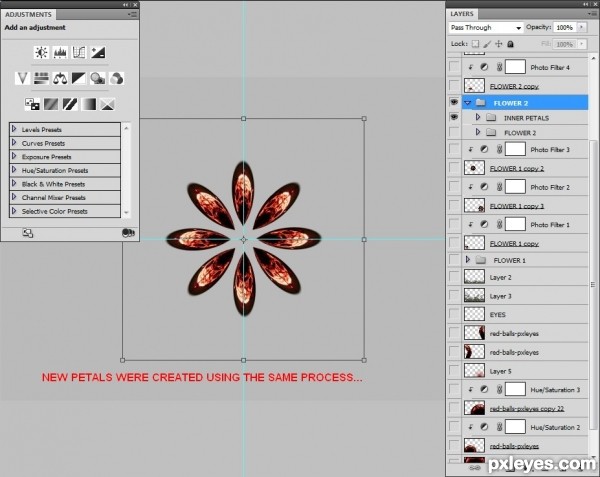
Task: Collapse the selected FLOWER 2 group
Action: 468,103
